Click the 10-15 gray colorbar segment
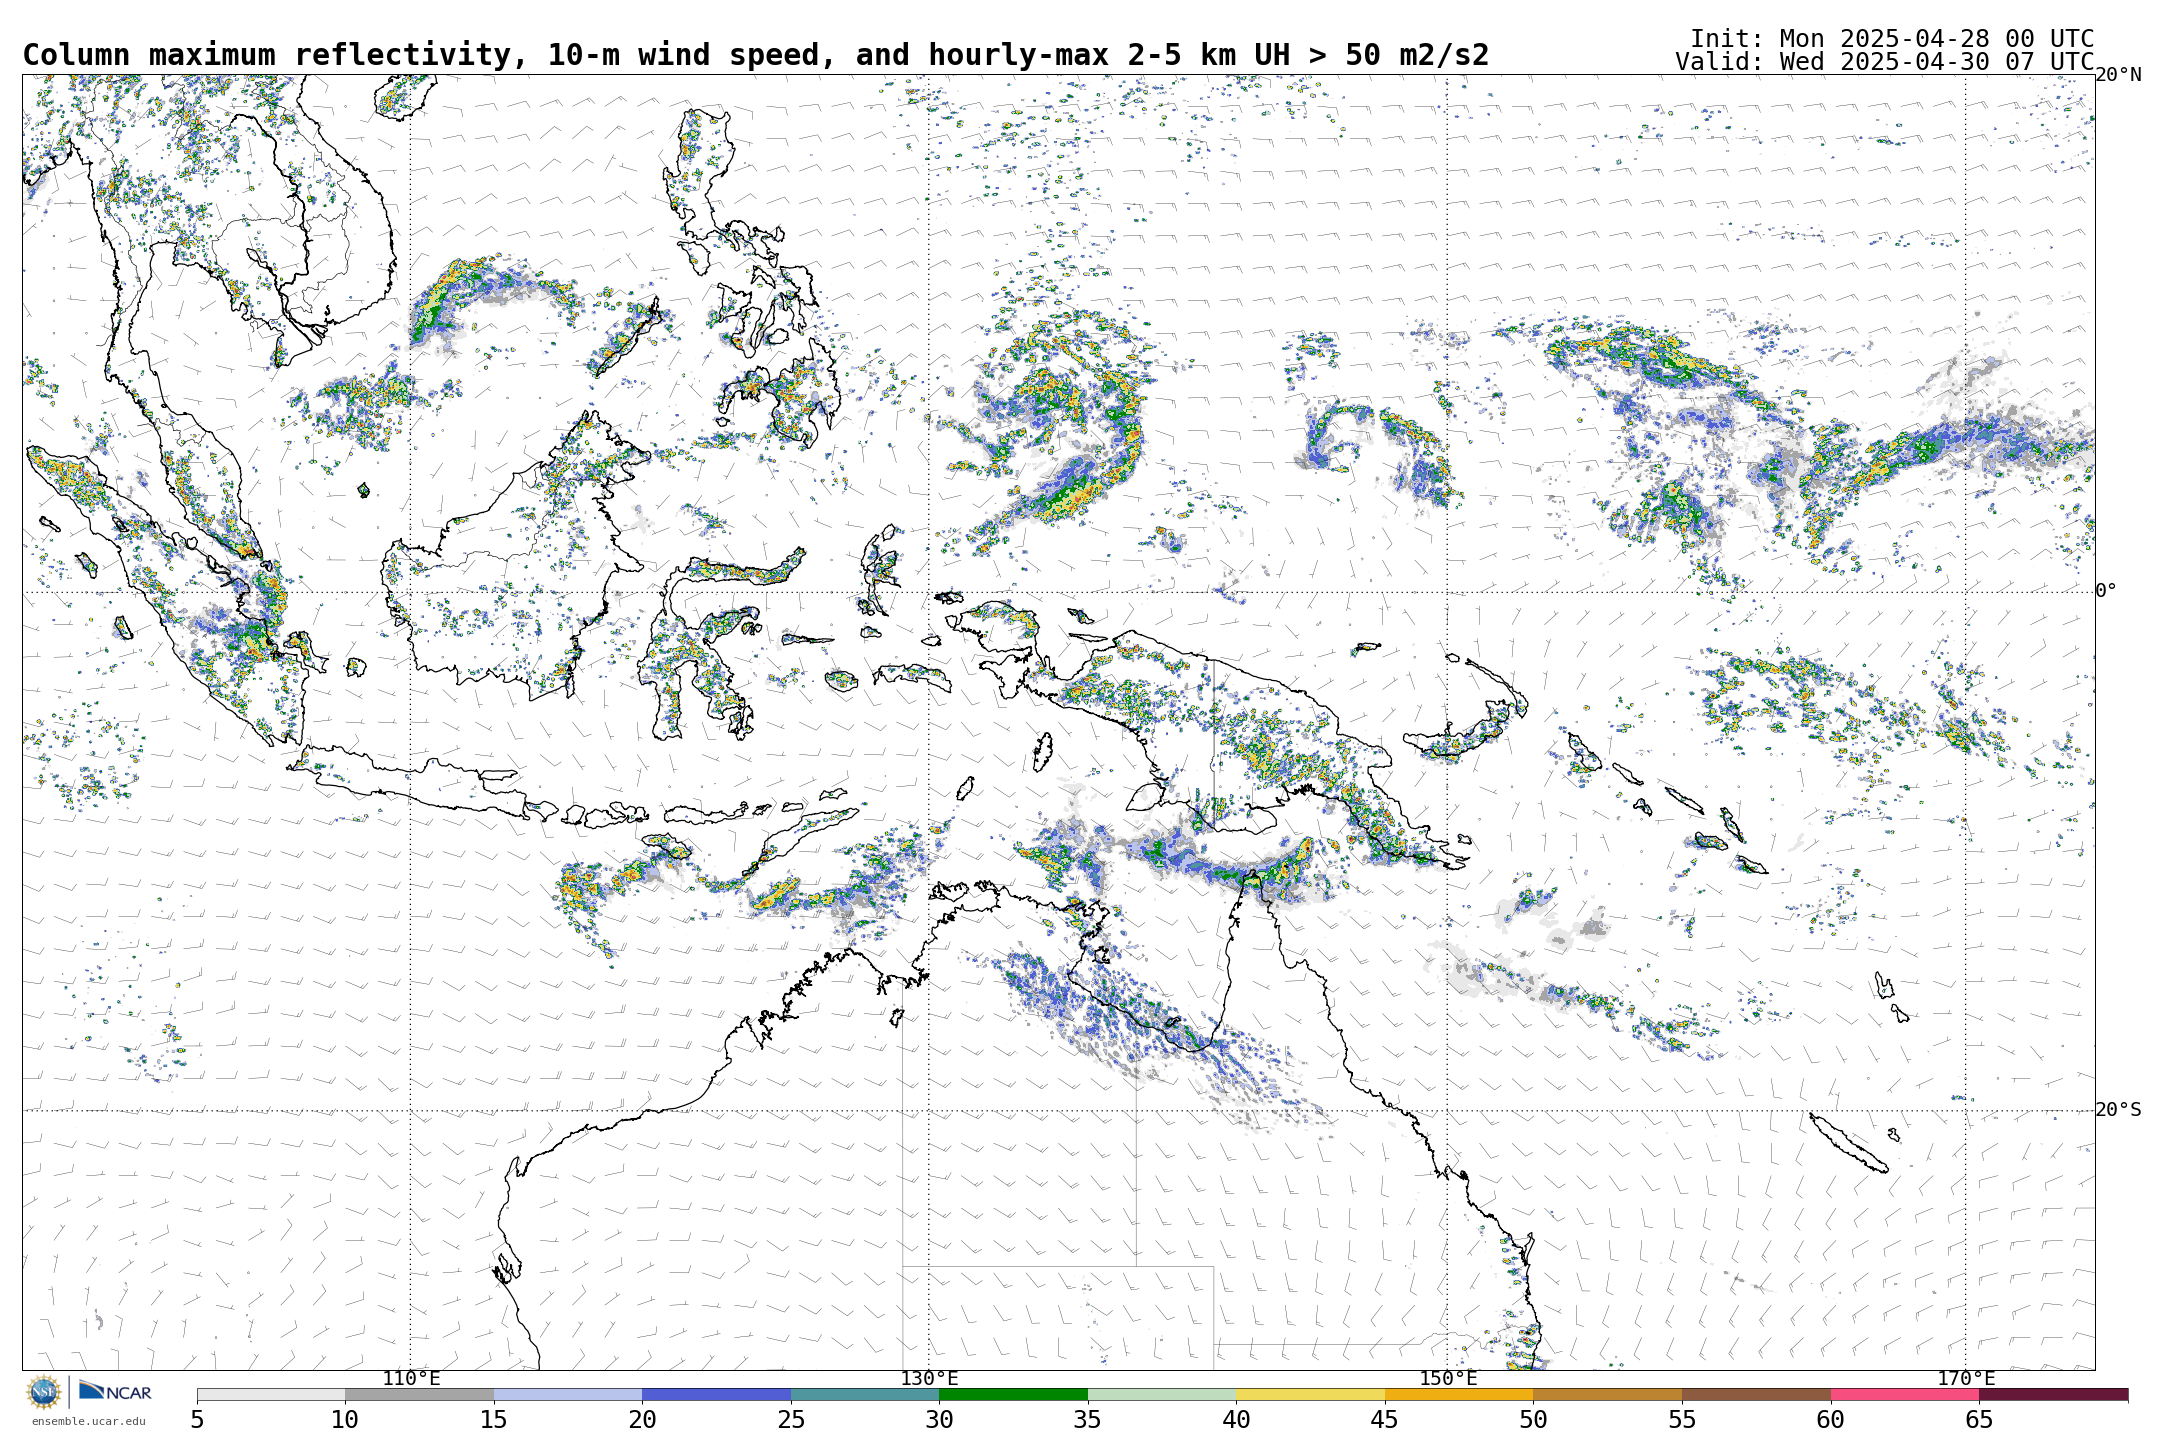Viewport: 2160px width, 1433px height. (x=419, y=1394)
